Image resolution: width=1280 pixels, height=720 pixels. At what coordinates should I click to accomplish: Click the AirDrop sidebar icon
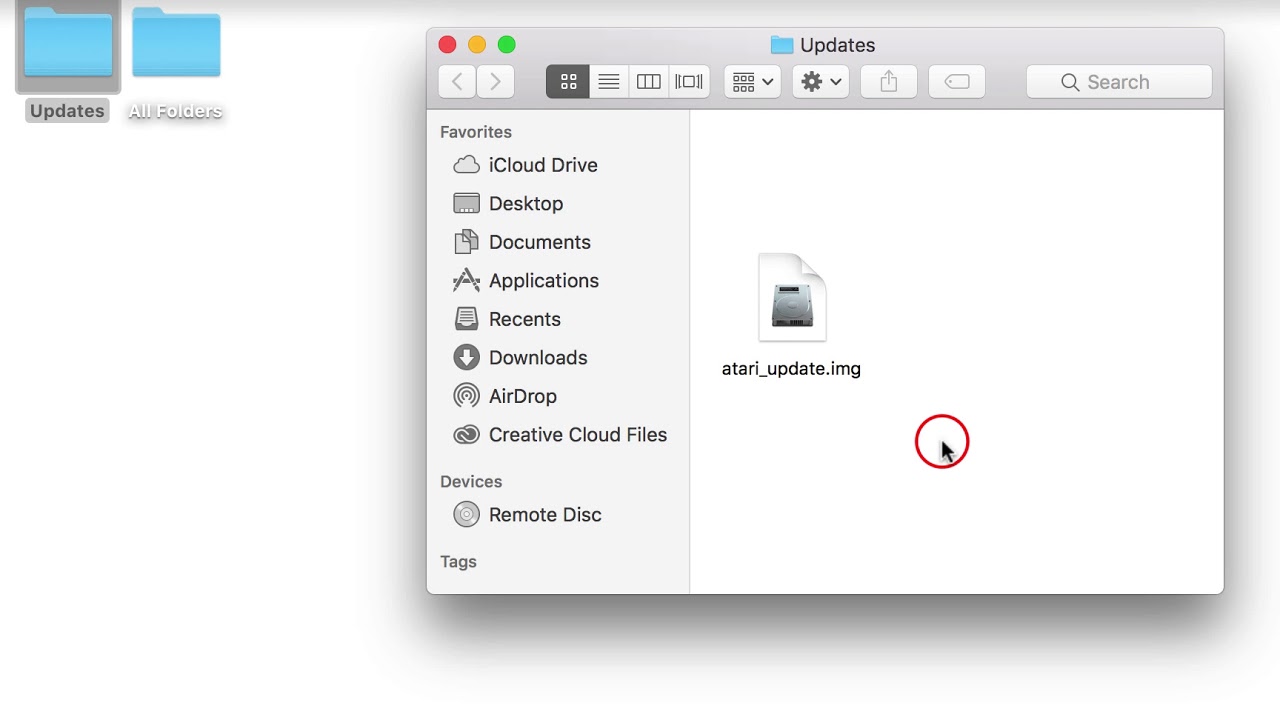pos(466,396)
